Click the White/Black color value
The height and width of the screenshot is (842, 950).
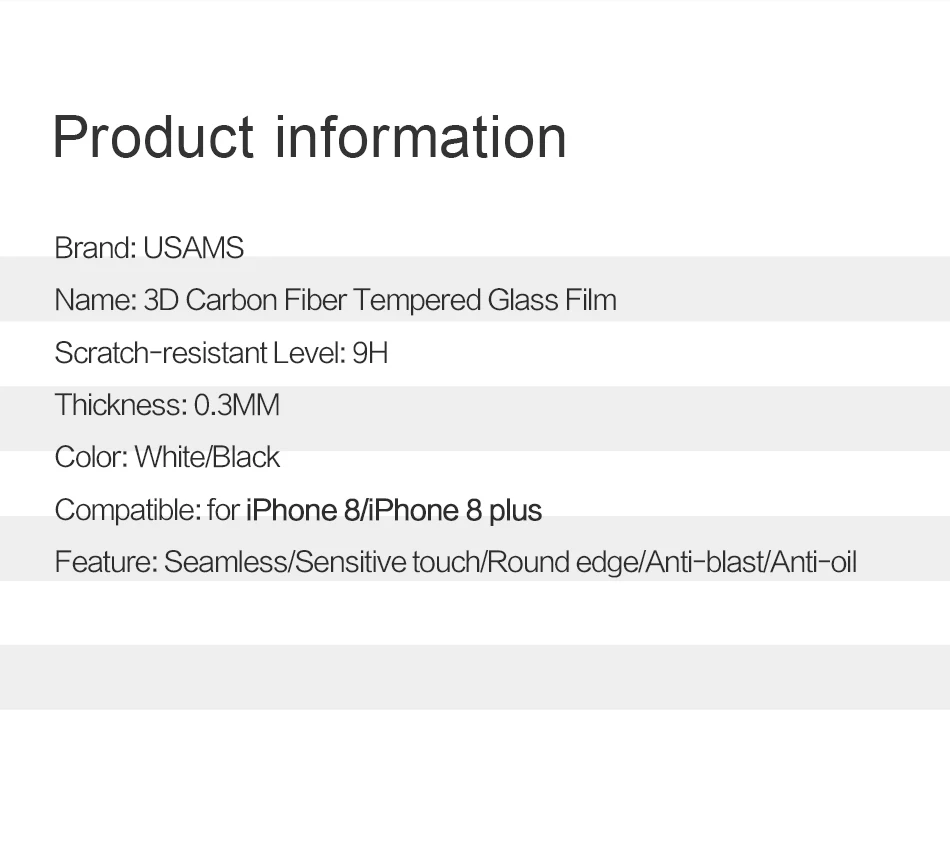(x=207, y=457)
